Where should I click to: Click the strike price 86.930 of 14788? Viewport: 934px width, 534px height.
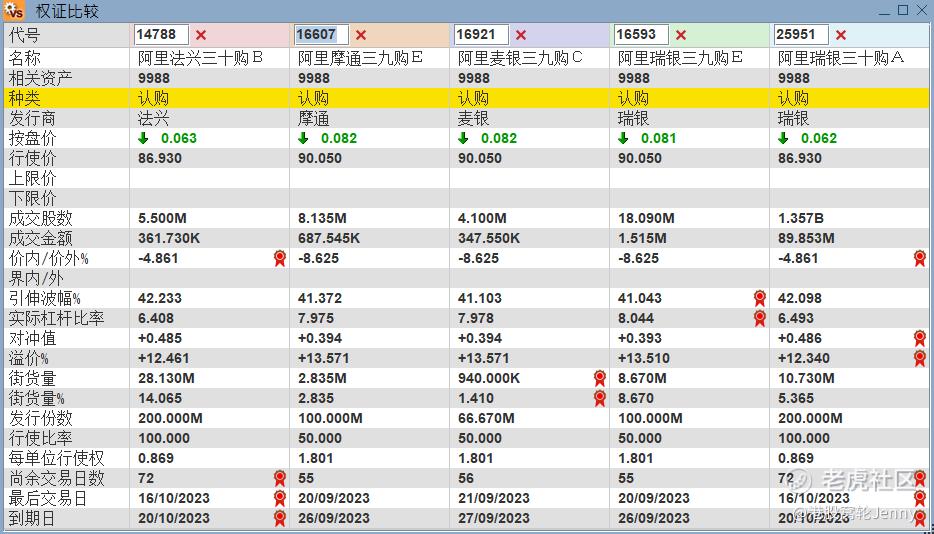click(160, 159)
